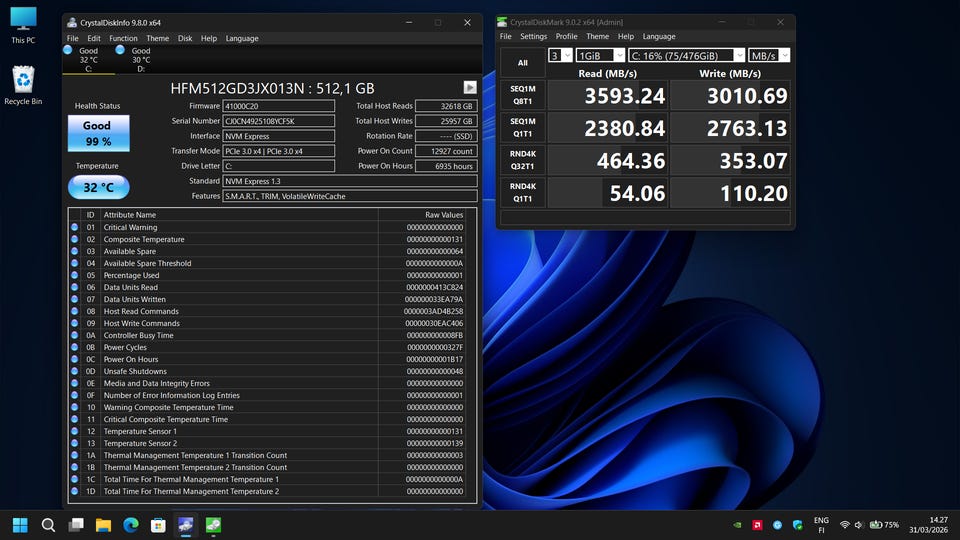Open the test count dropdown showing 3

pos(559,55)
